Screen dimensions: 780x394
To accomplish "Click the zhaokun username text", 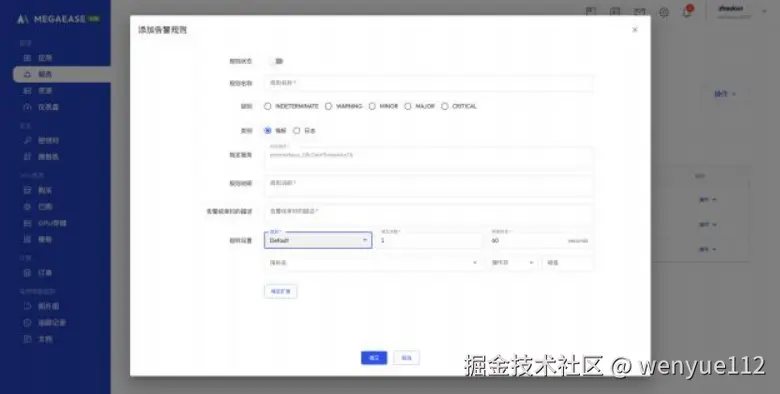I will (731, 8).
